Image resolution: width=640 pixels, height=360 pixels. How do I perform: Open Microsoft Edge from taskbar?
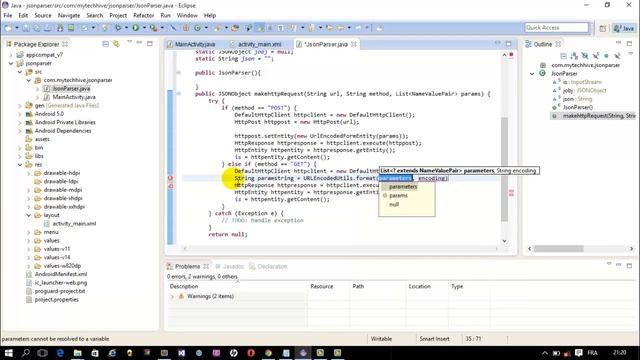[x=60, y=353]
